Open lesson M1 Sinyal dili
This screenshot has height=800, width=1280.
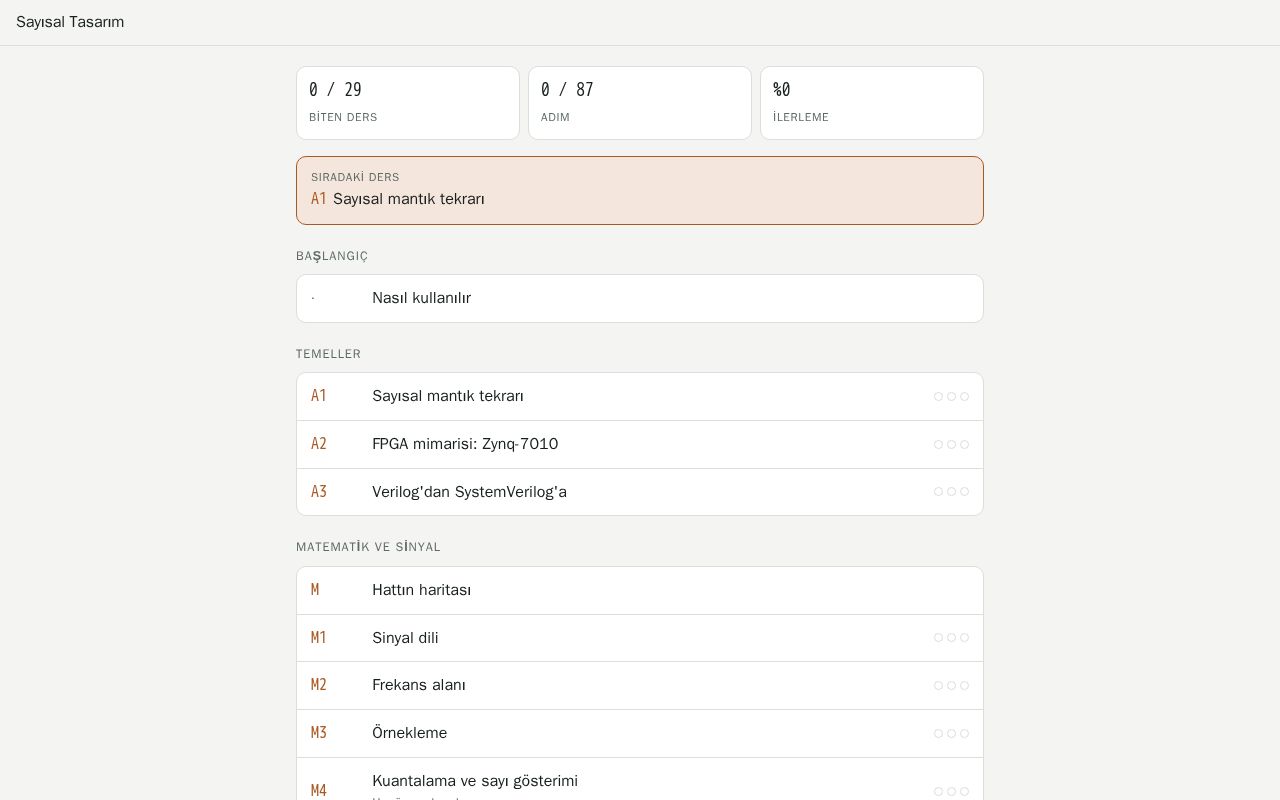pyautogui.click(x=640, y=638)
